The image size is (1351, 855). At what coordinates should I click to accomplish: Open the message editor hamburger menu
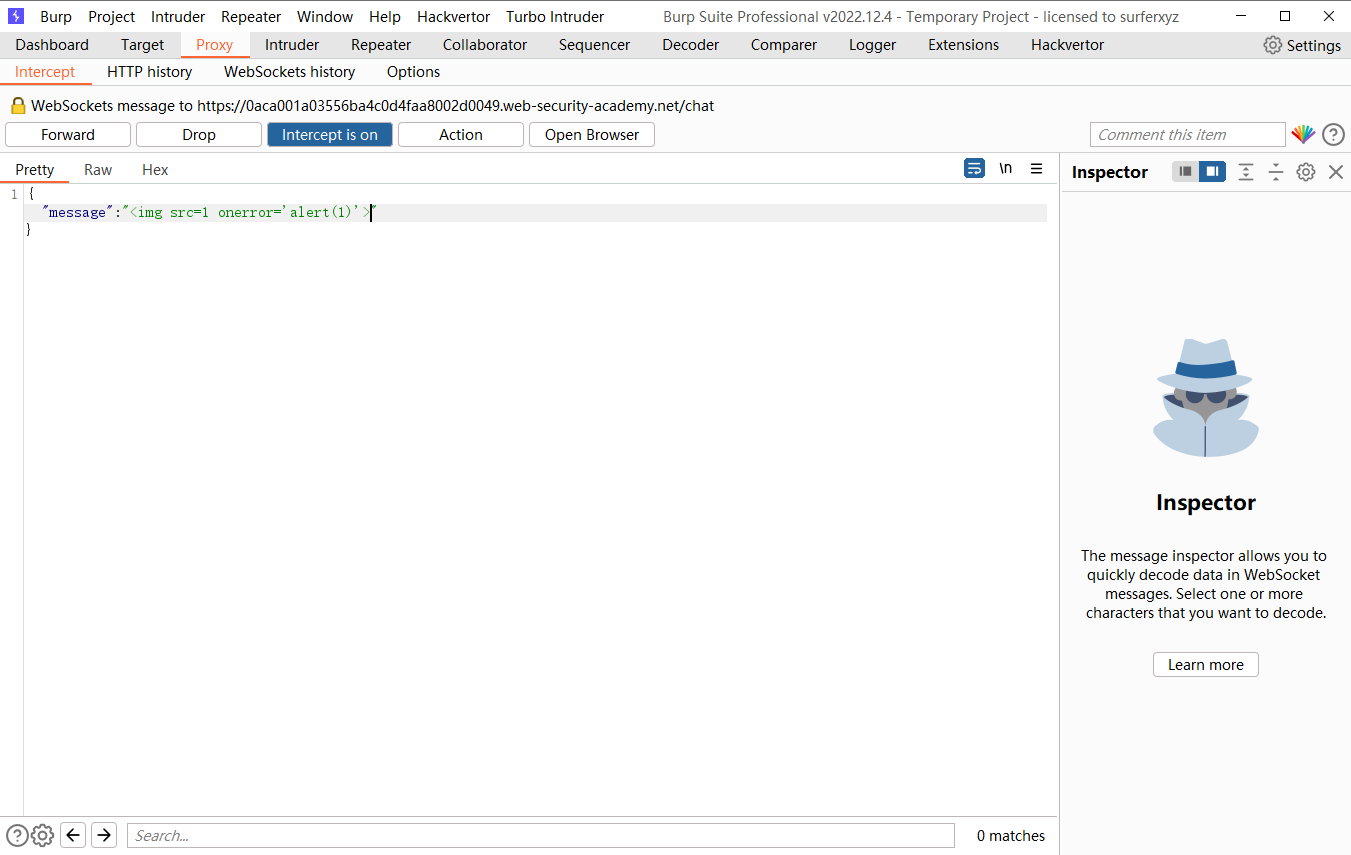coord(1036,168)
